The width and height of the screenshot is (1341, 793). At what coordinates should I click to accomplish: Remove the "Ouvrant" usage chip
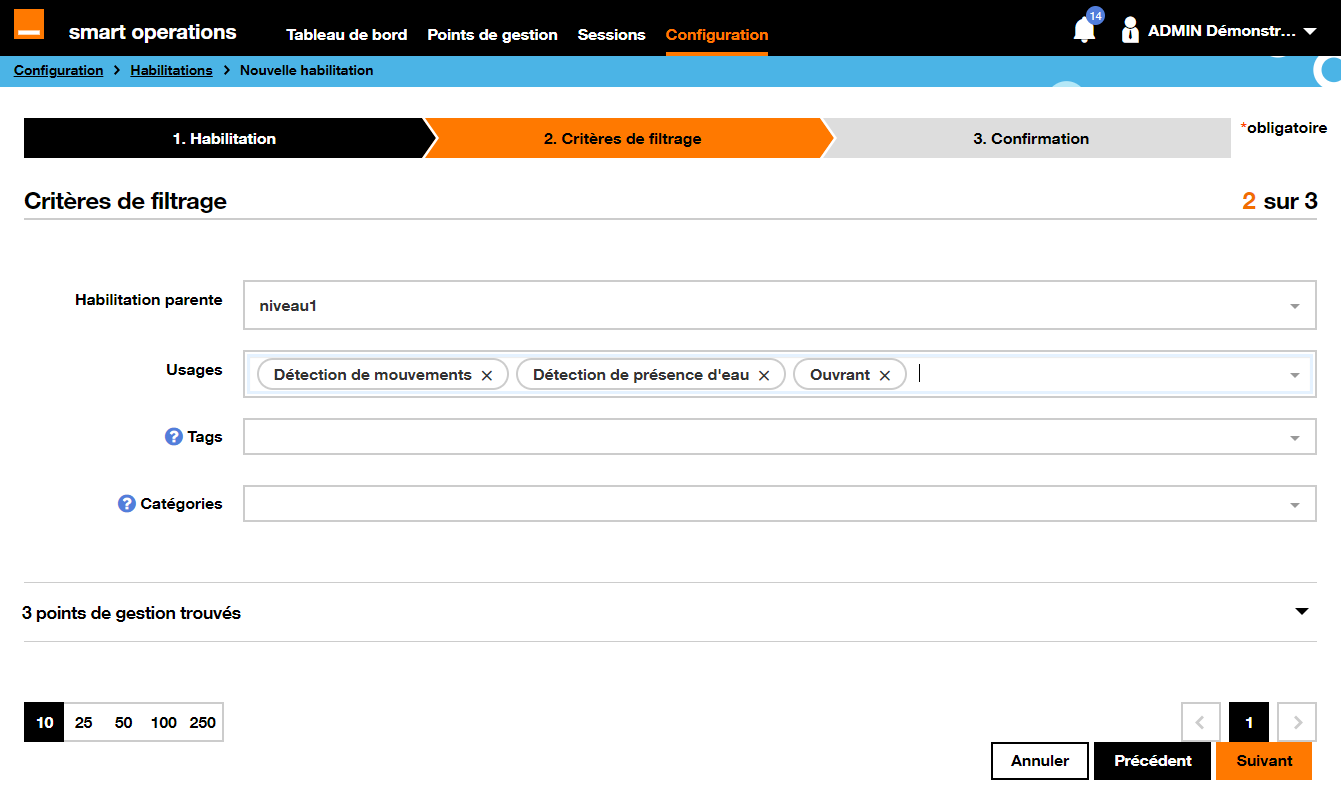point(884,374)
